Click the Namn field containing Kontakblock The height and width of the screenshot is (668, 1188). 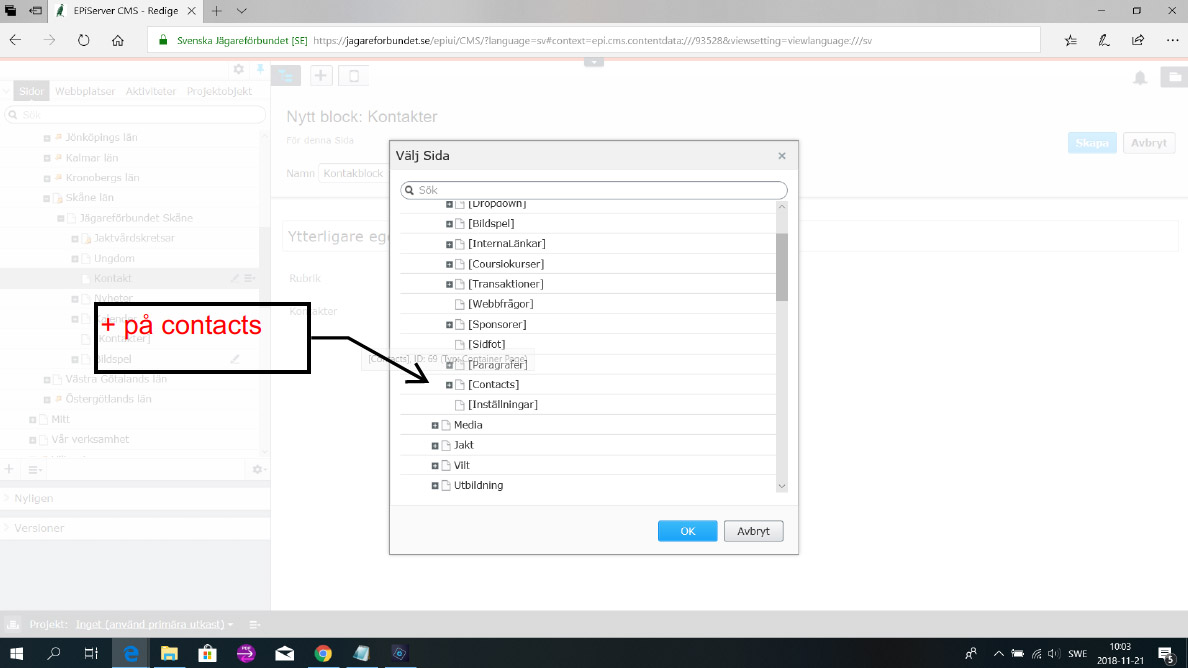355,173
